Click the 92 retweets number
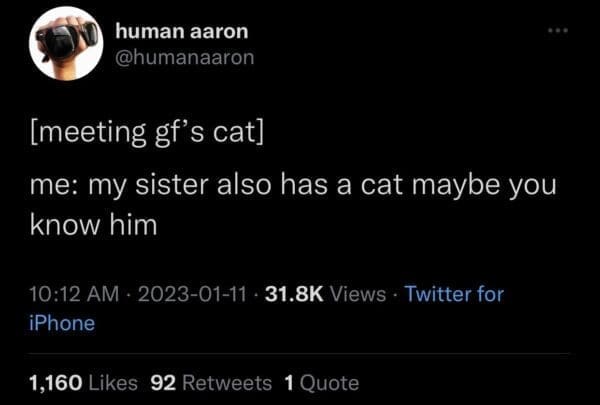600x405 pixels. [162, 382]
